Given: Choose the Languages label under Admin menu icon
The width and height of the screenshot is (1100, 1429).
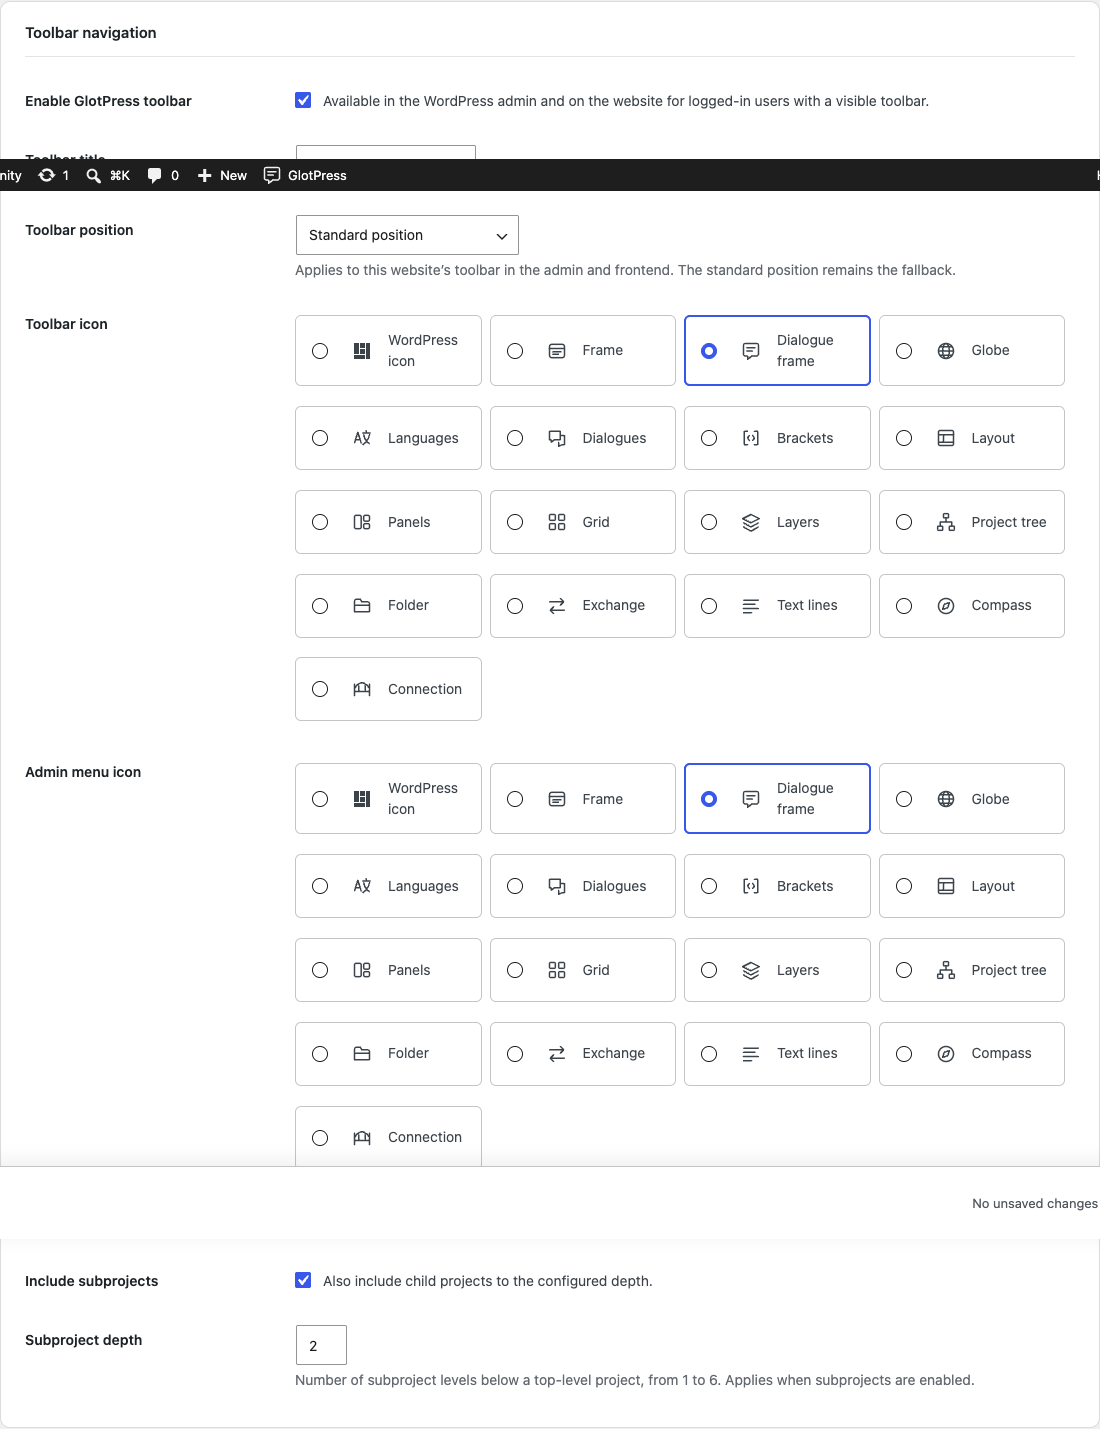Looking at the screenshot, I should pos(423,886).
